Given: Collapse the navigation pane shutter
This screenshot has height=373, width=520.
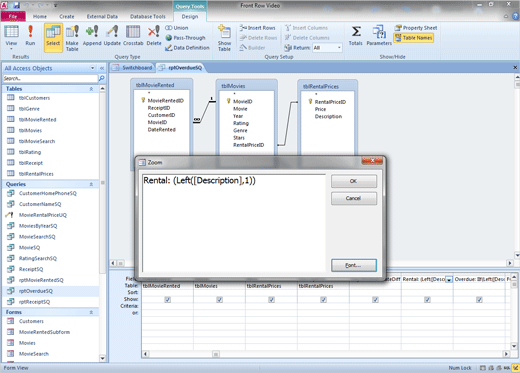Looking at the screenshot, I should point(102,68).
